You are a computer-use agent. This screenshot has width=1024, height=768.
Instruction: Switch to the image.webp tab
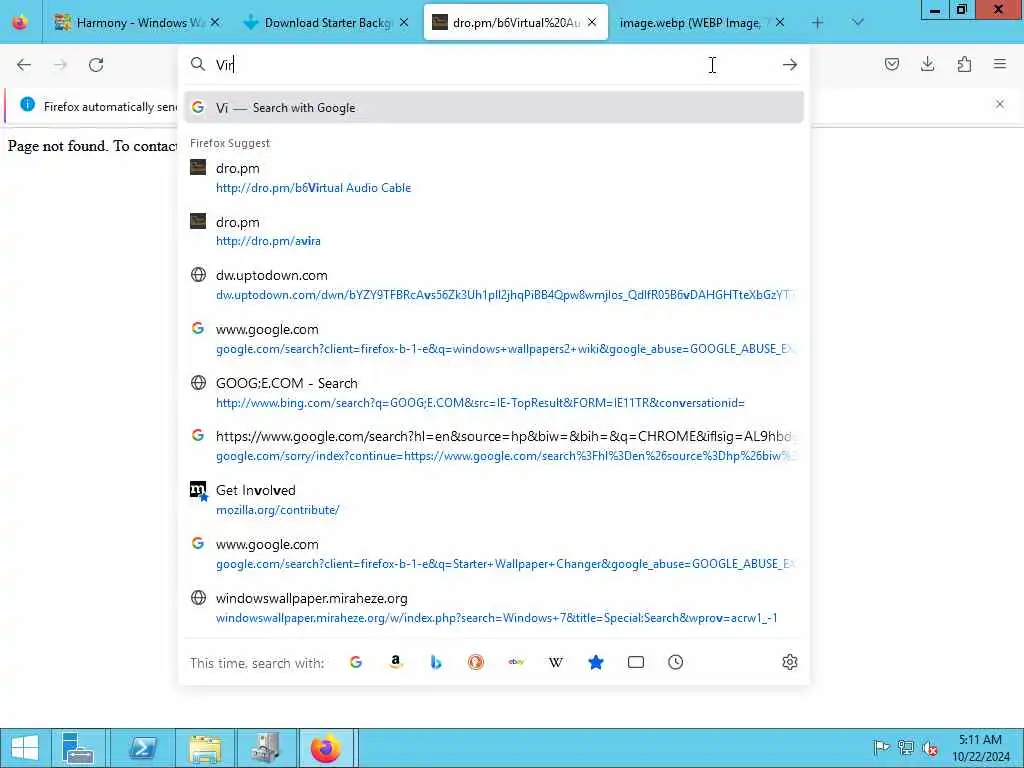coord(701,23)
